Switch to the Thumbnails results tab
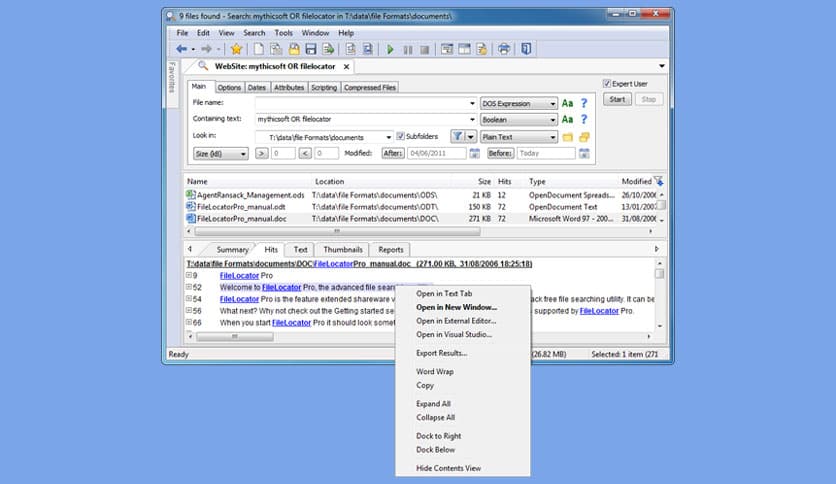The image size is (836, 484). click(342, 249)
